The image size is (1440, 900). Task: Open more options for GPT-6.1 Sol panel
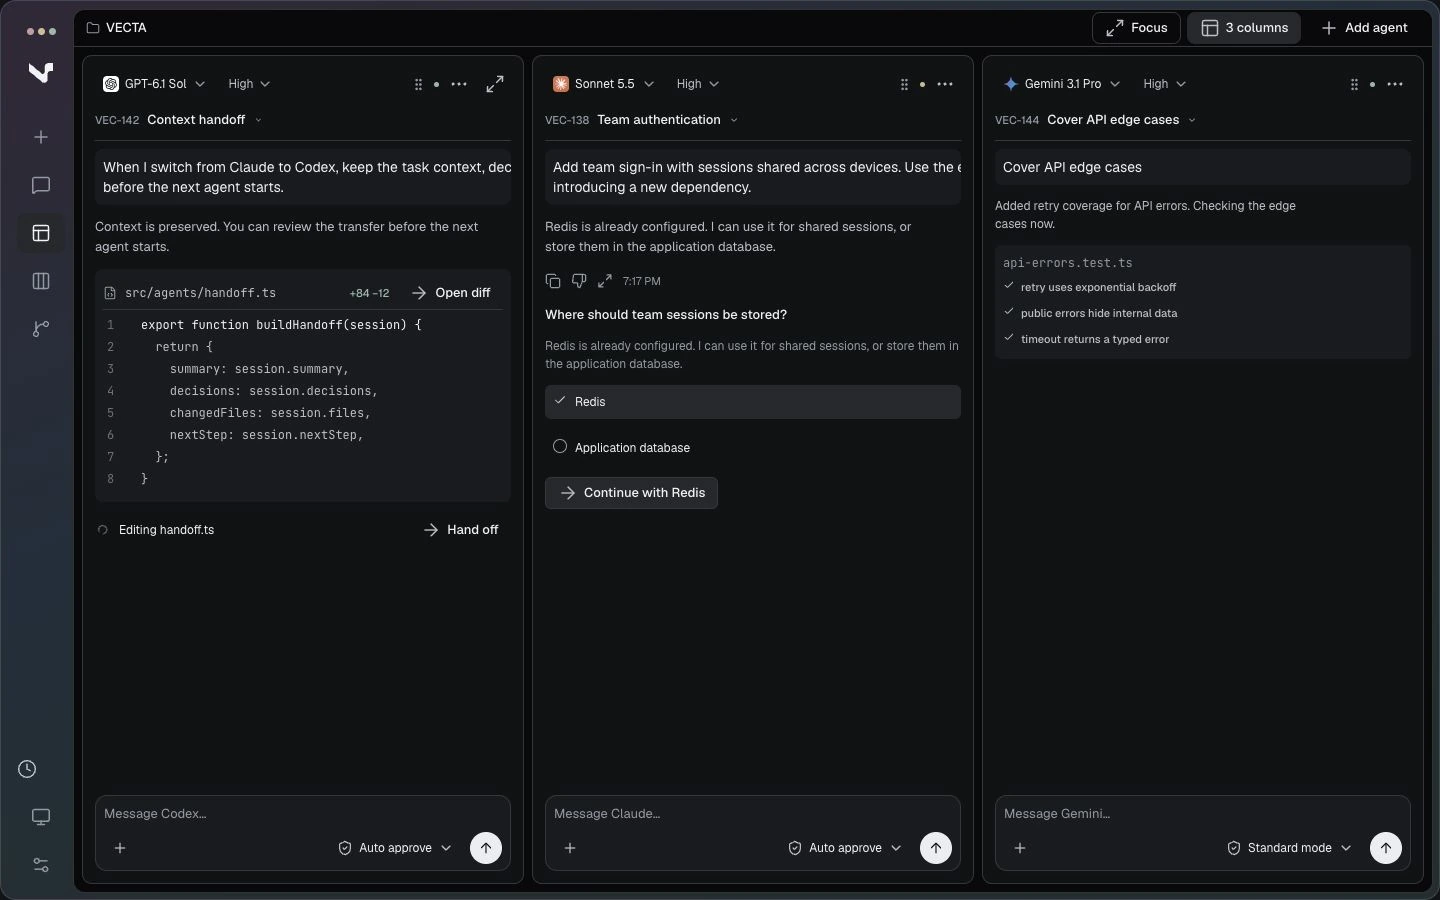point(459,84)
